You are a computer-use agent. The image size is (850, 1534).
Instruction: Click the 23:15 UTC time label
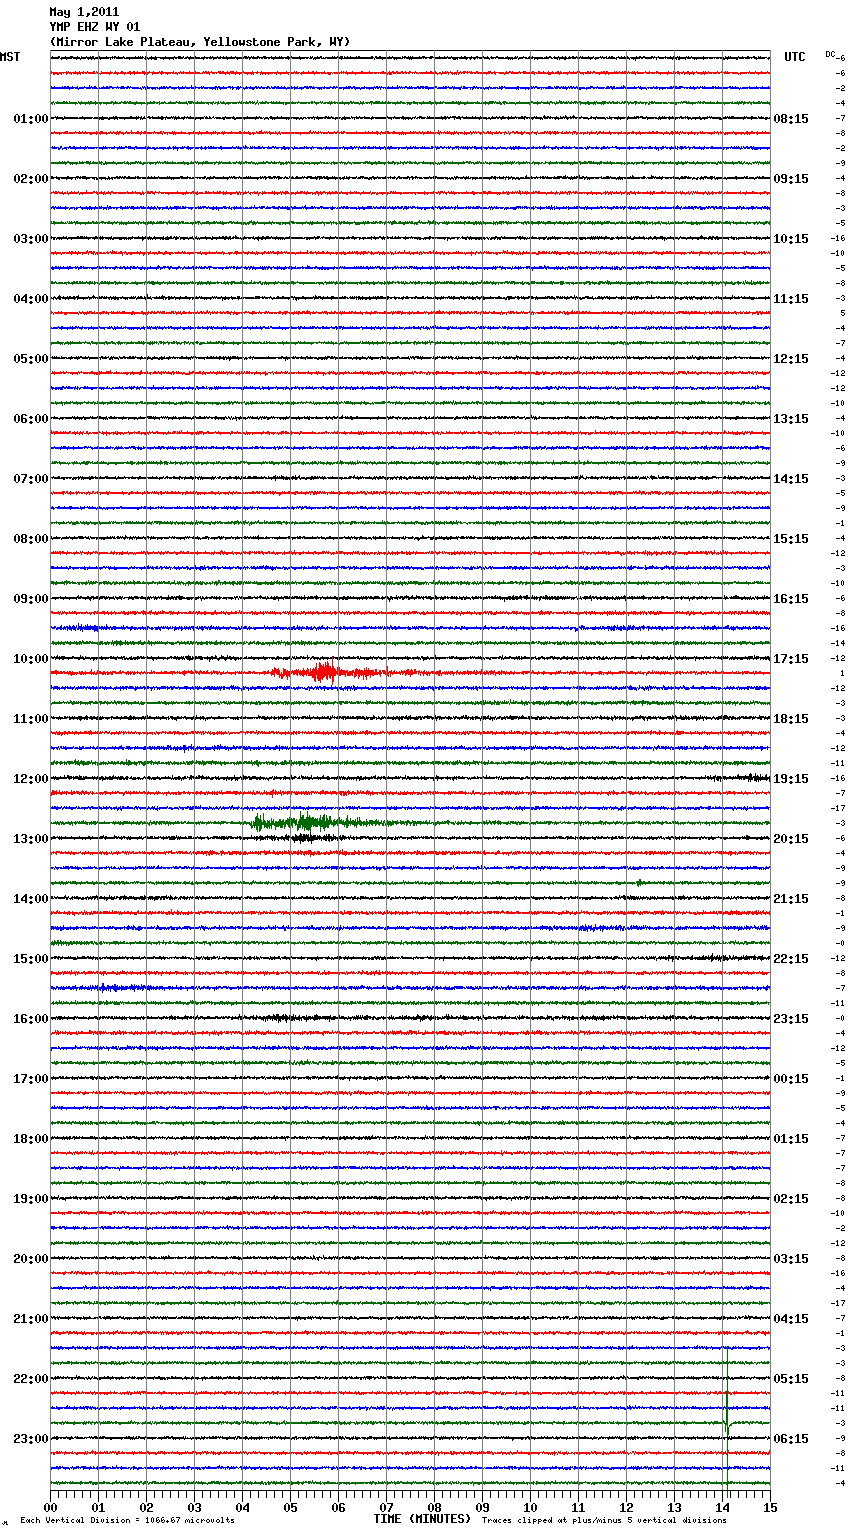click(x=791, y=1019)
